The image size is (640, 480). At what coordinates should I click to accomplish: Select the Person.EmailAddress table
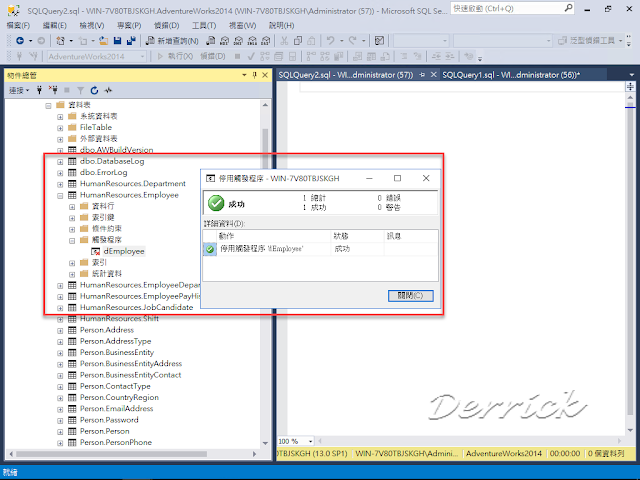(x=116, y=409)
